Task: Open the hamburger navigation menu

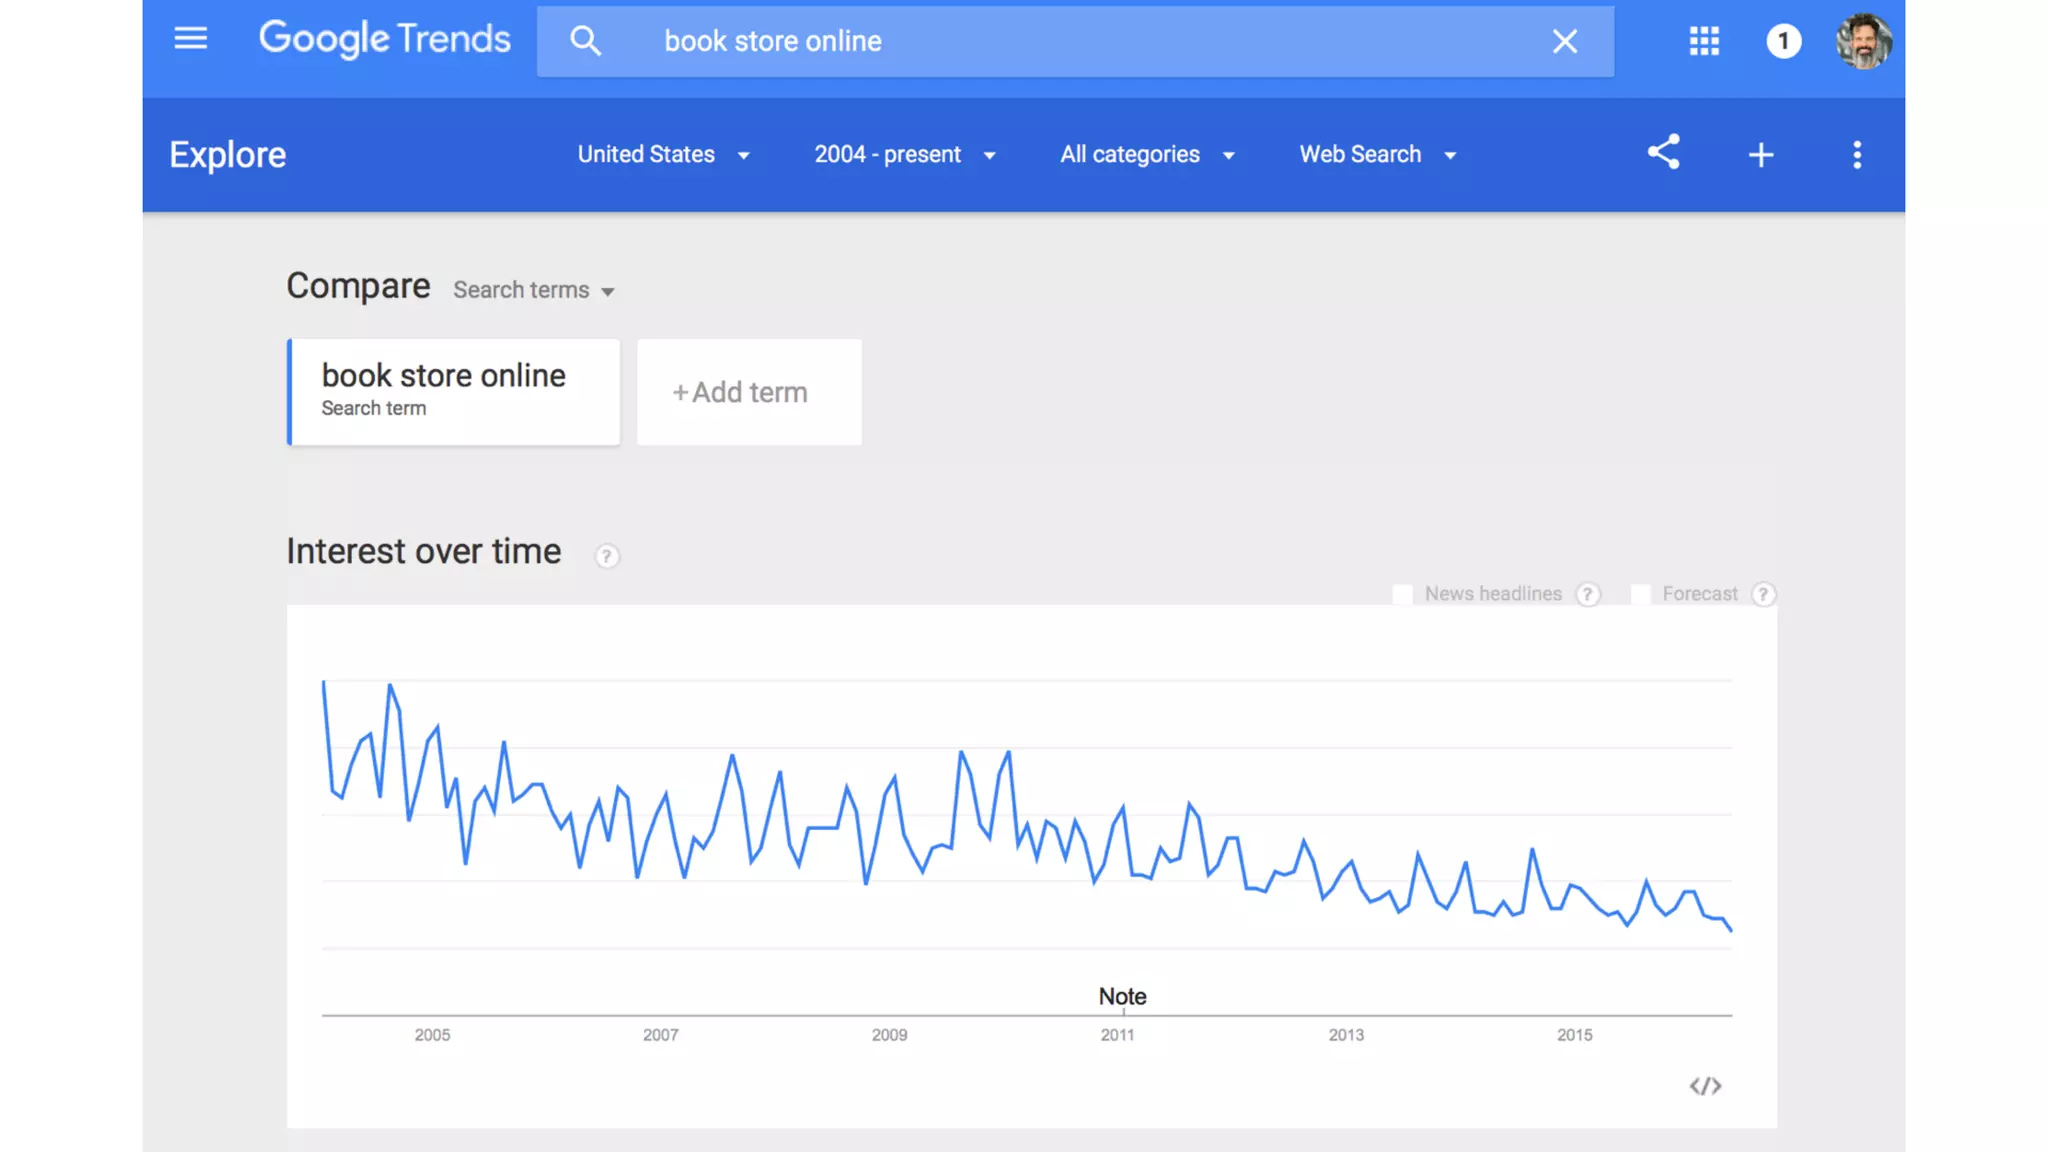Action: click(190, 39)
